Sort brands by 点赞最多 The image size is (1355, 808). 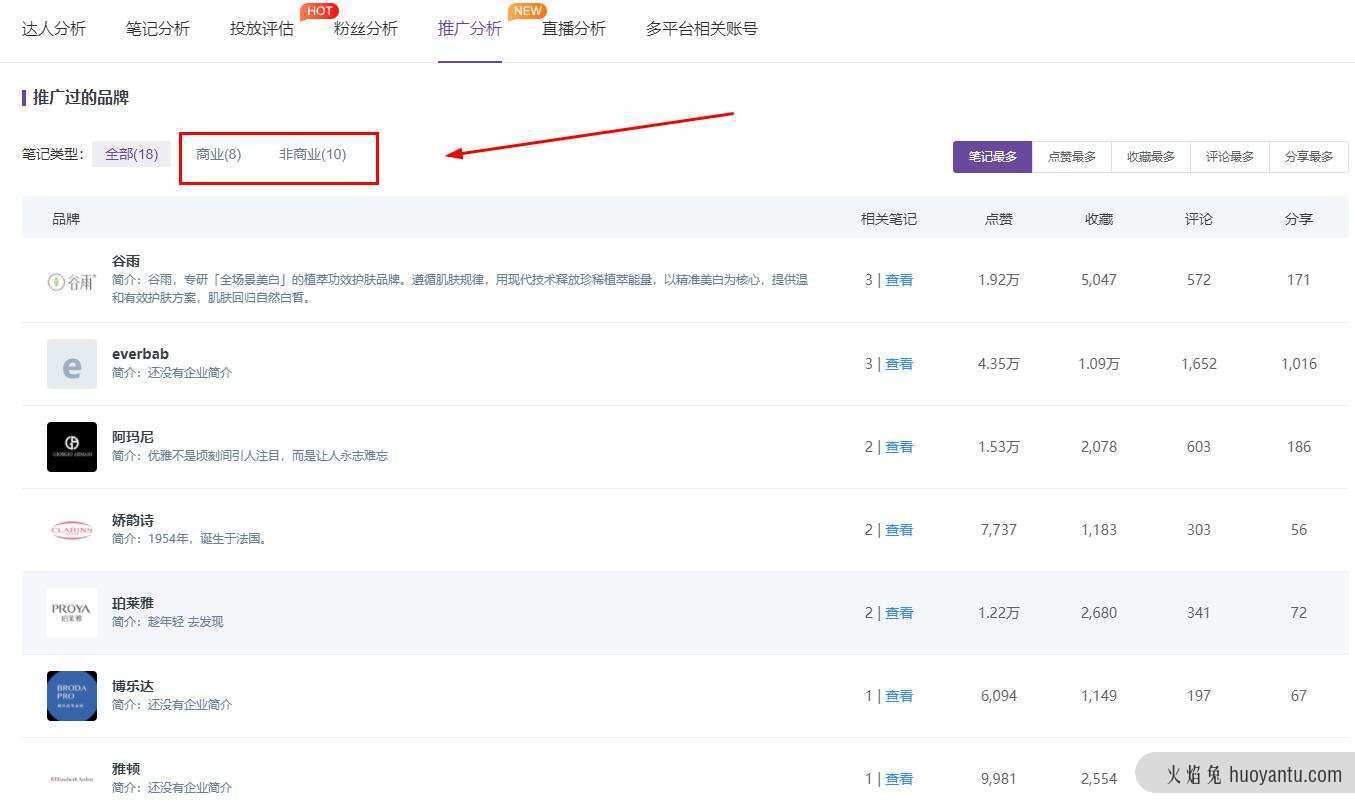coord(1072,157)
